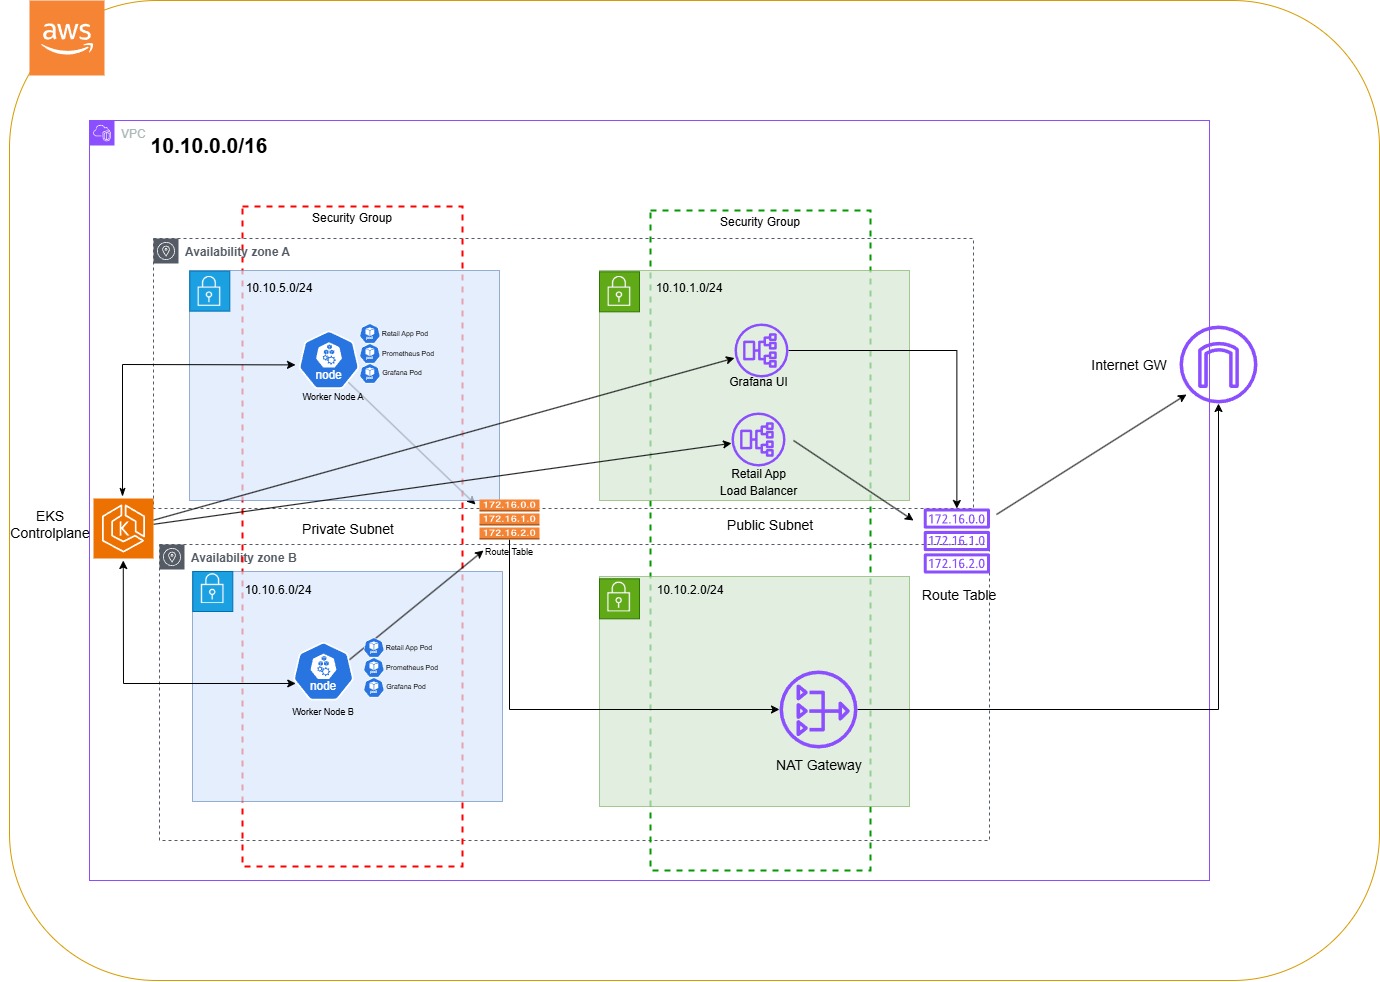Select the Worker Node B icon
1380x982 pixels.
pyautogui.click(x=323, y=672)
